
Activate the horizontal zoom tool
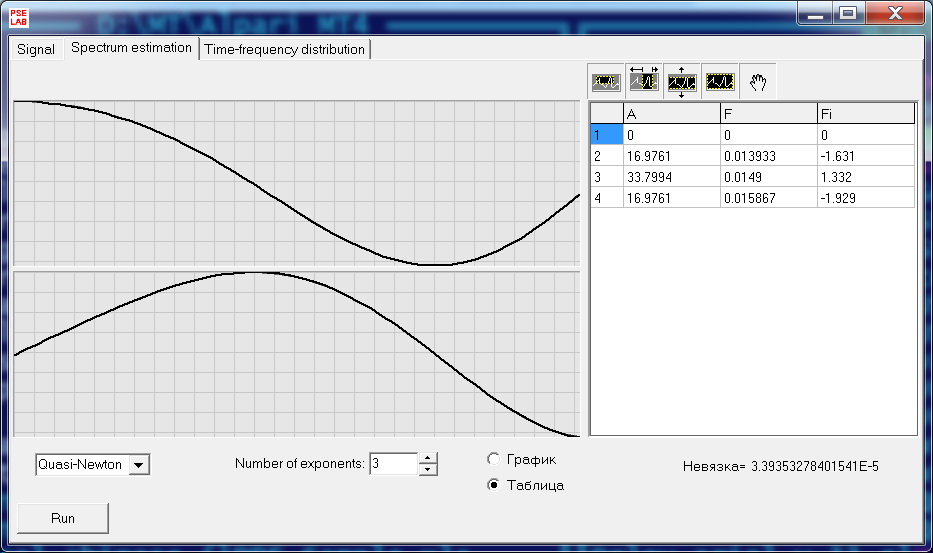pos(644,82)
